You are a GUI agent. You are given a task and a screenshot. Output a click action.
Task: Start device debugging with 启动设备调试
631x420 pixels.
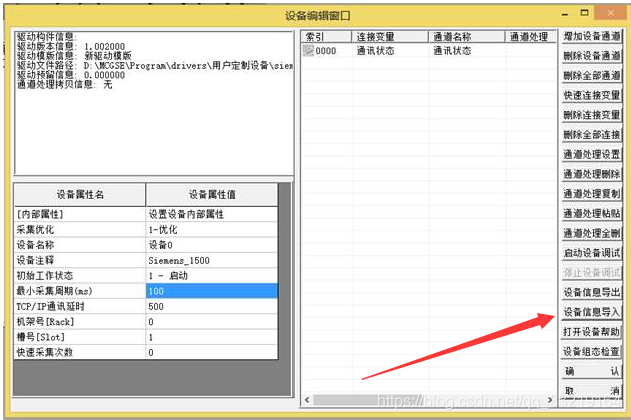[x=592, y=253]
